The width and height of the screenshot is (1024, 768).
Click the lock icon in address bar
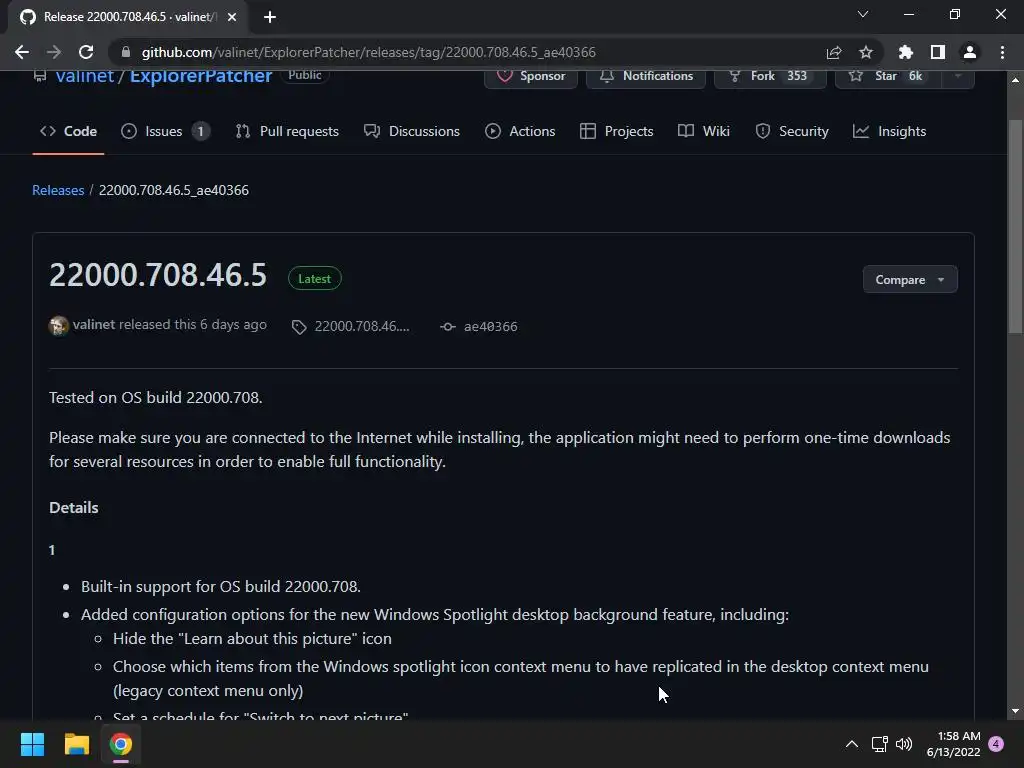pos(126,52)
